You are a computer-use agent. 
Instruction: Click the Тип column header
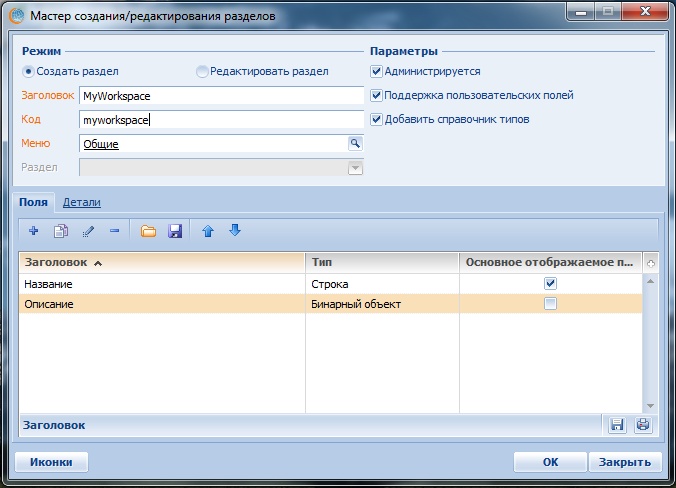[x=382, y=263]
